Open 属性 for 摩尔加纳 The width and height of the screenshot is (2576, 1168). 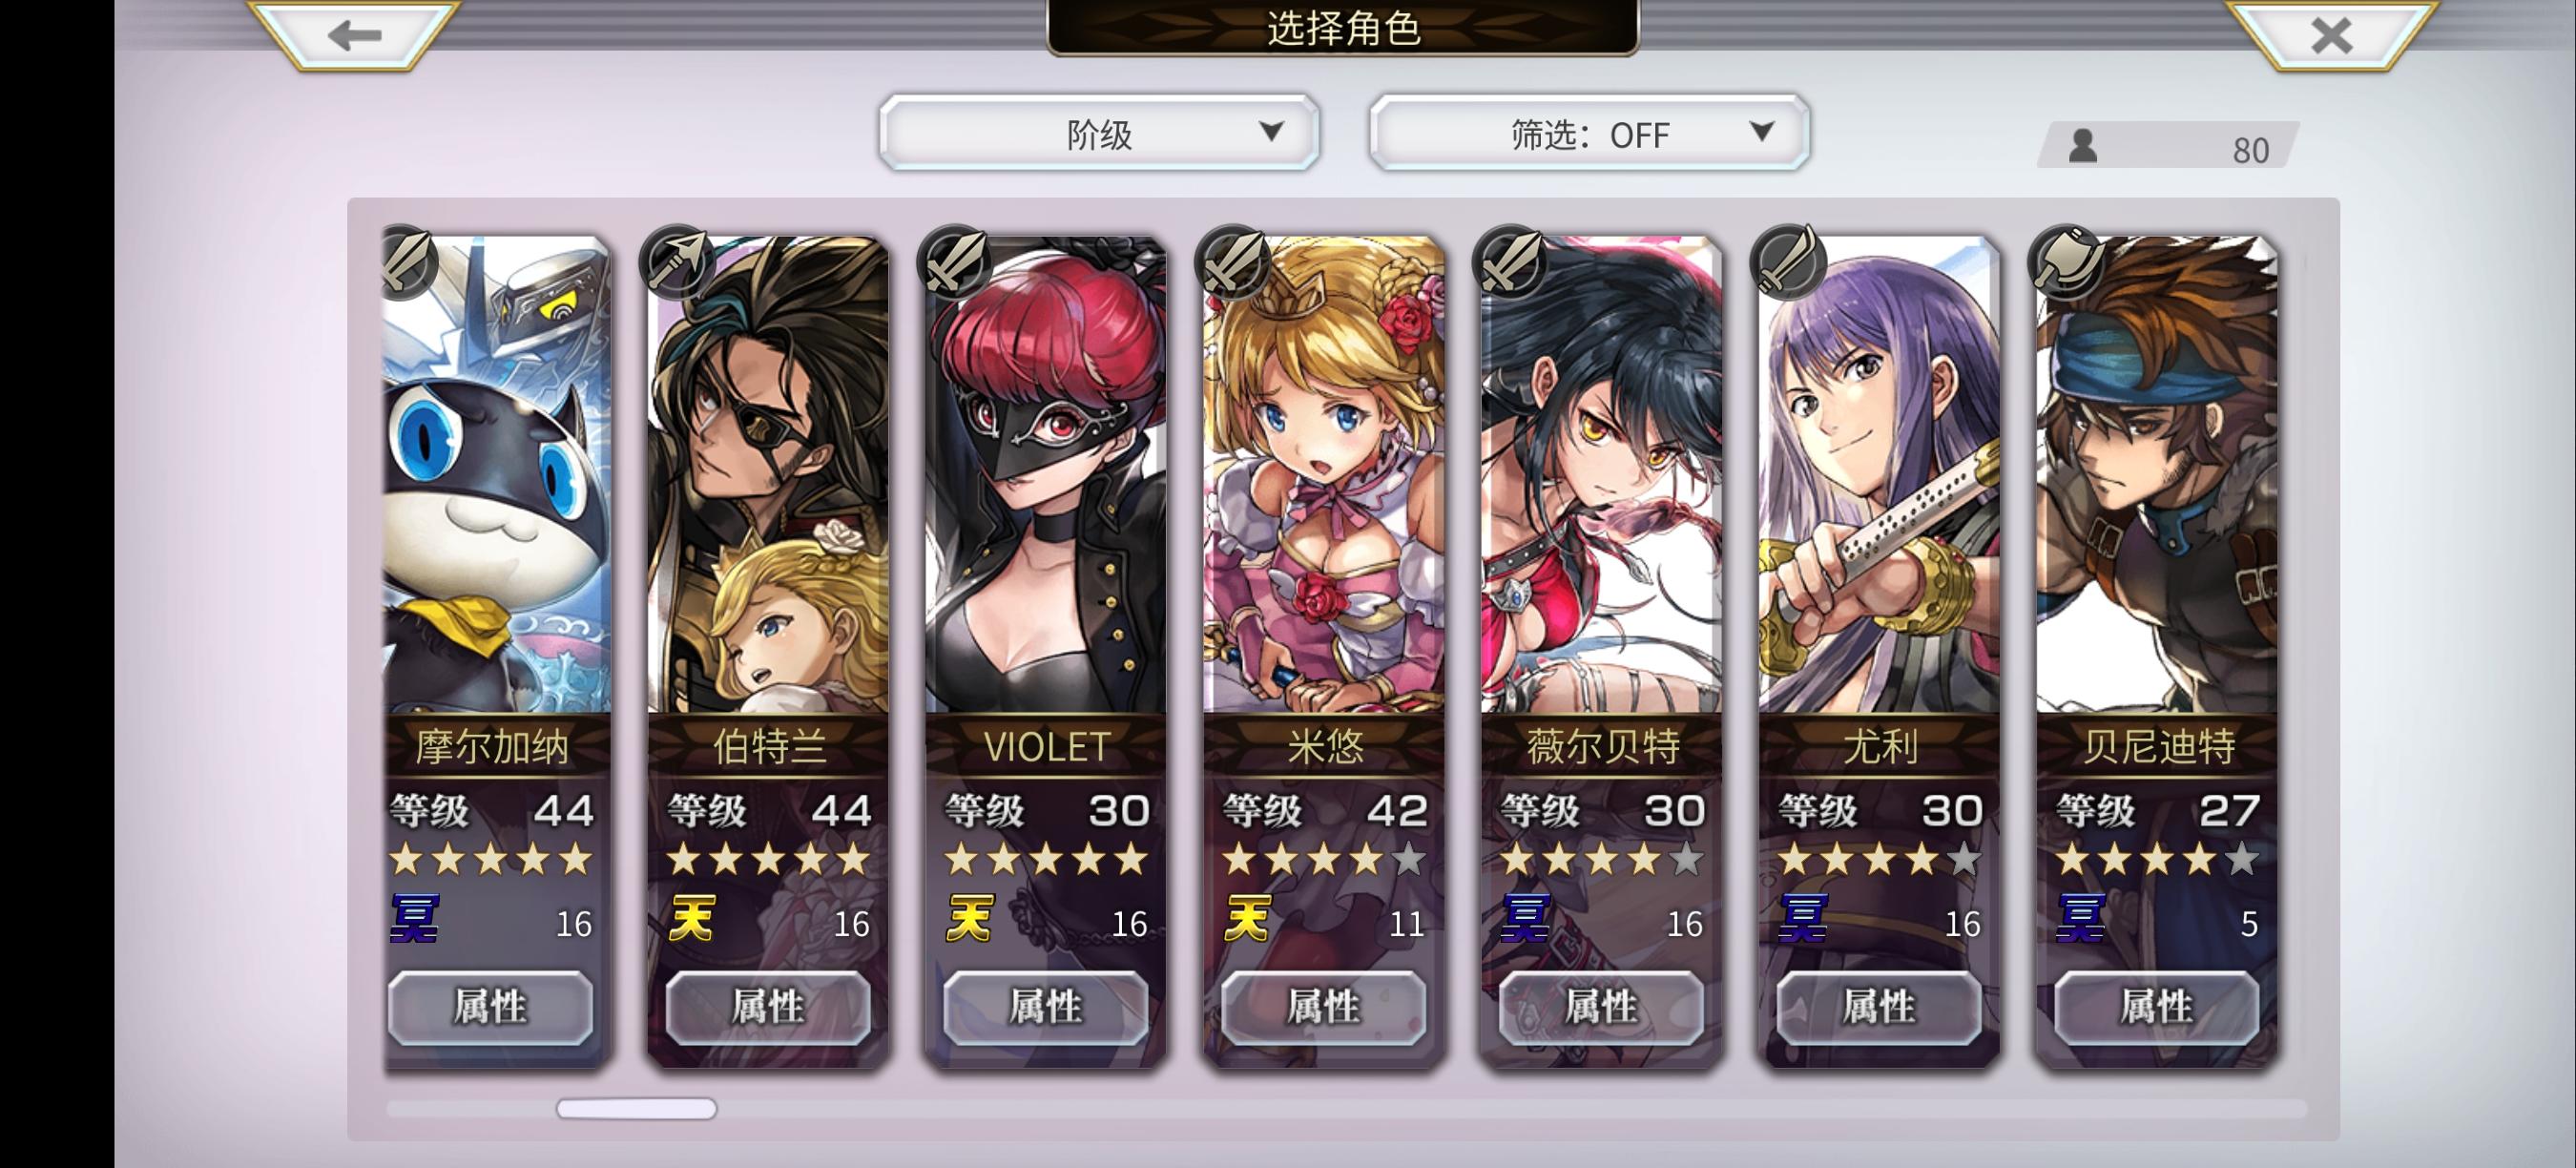(x=490, y=1007)
